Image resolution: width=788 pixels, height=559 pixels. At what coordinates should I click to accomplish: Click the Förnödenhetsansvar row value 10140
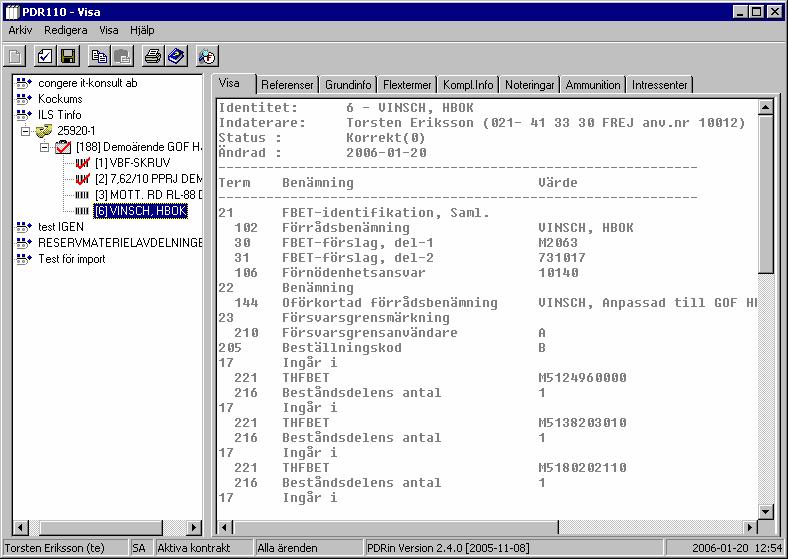click(558, 272)
